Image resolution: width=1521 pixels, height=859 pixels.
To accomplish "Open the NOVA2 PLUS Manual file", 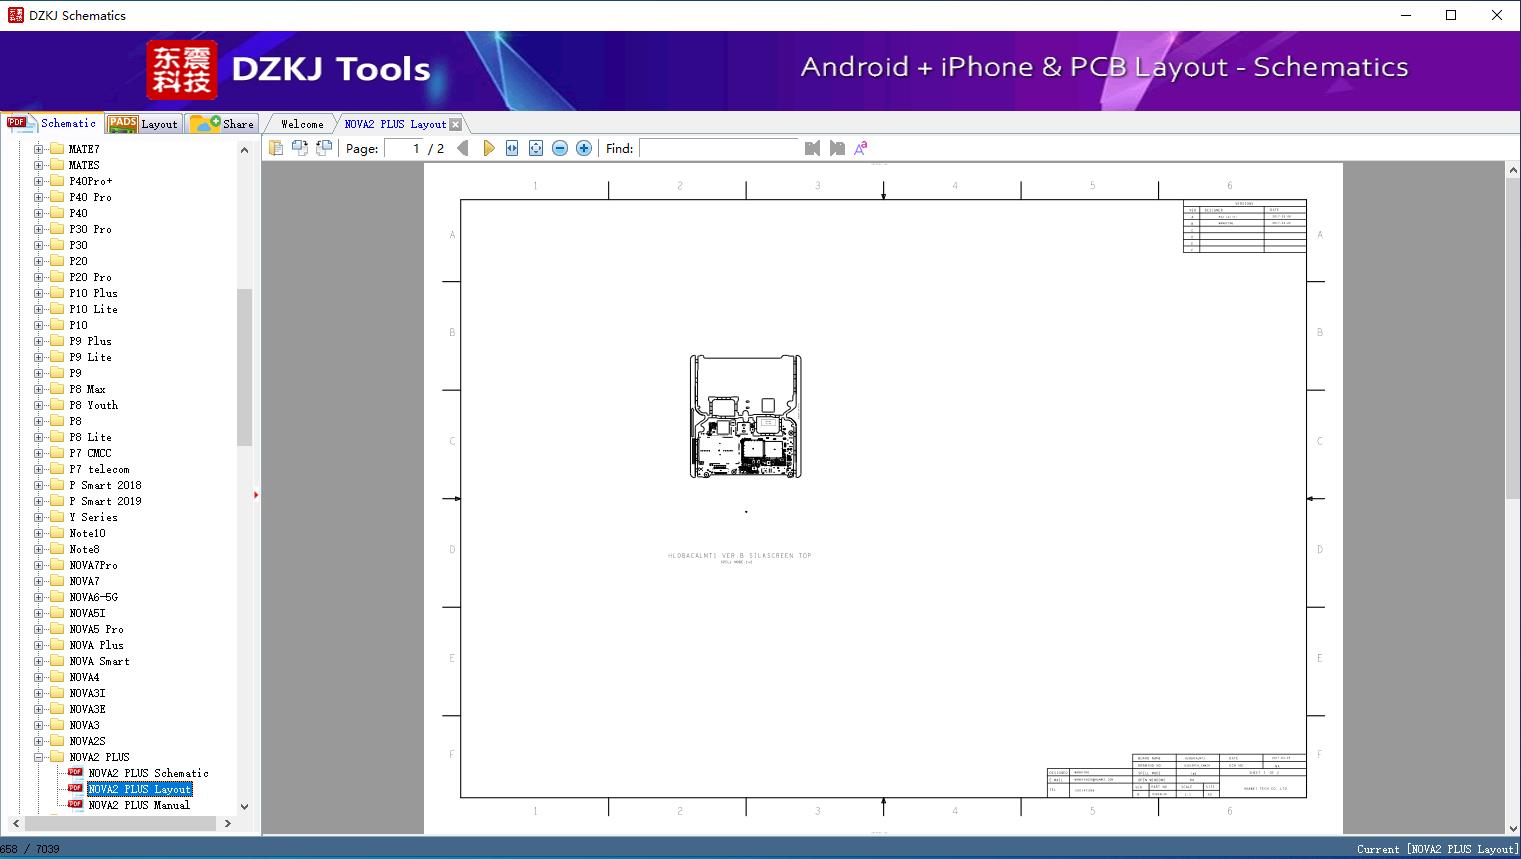I will click(138, 805).
